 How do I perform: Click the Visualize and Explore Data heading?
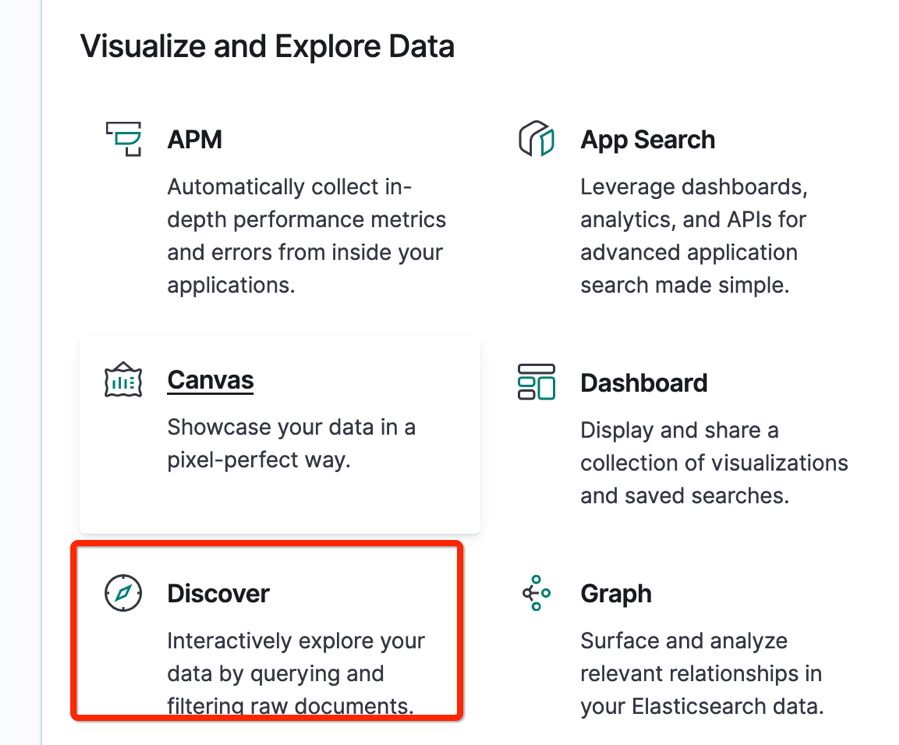pos(267,46)
